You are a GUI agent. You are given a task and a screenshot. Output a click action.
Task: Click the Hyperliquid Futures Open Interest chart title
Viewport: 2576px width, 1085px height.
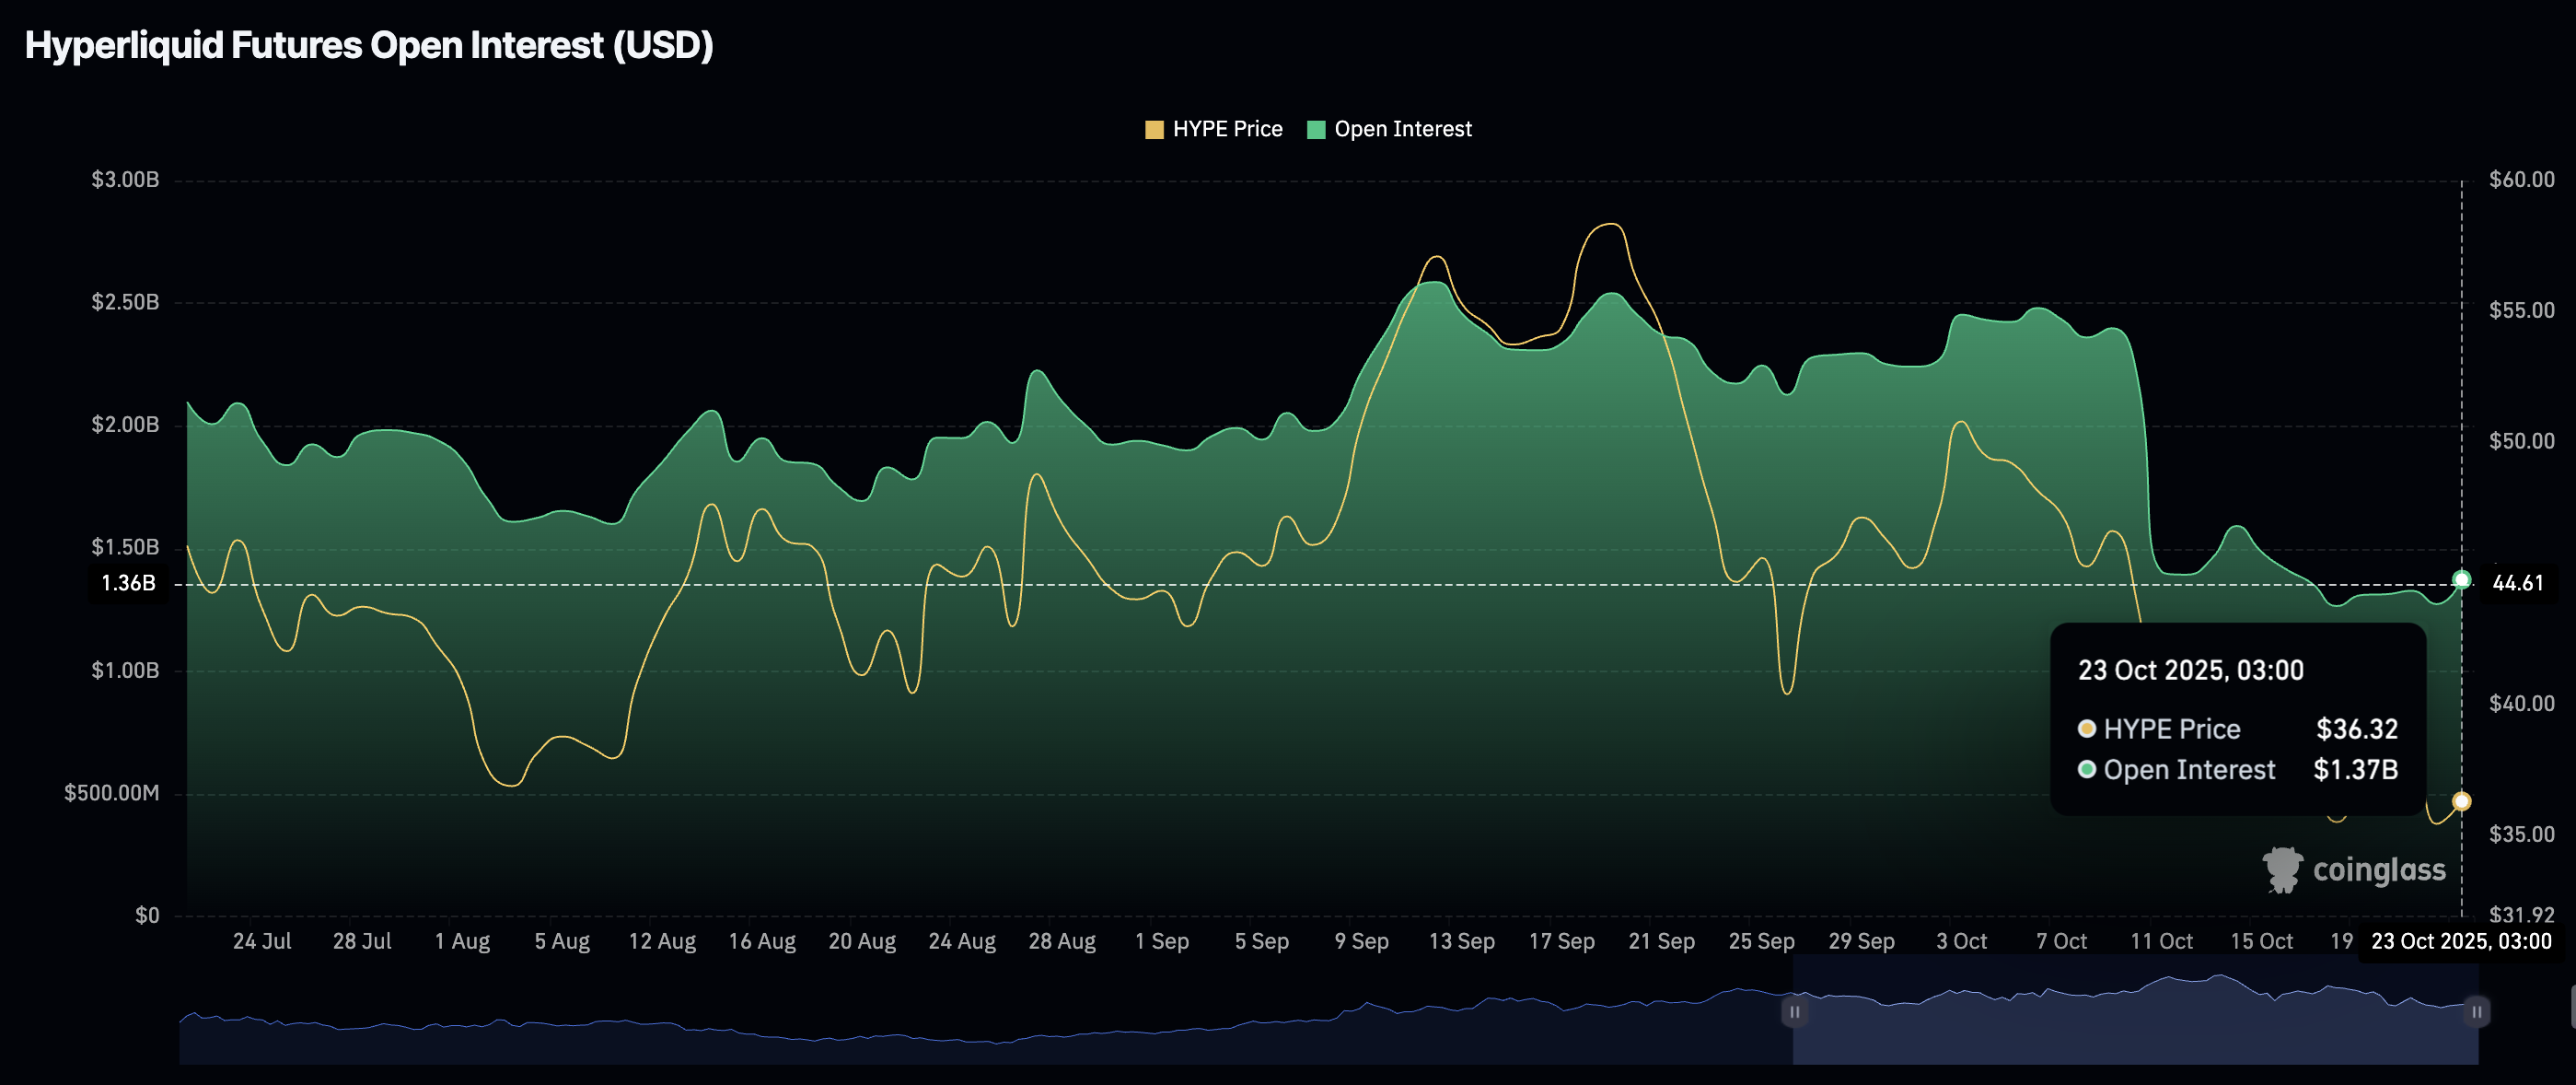[369, 46]
